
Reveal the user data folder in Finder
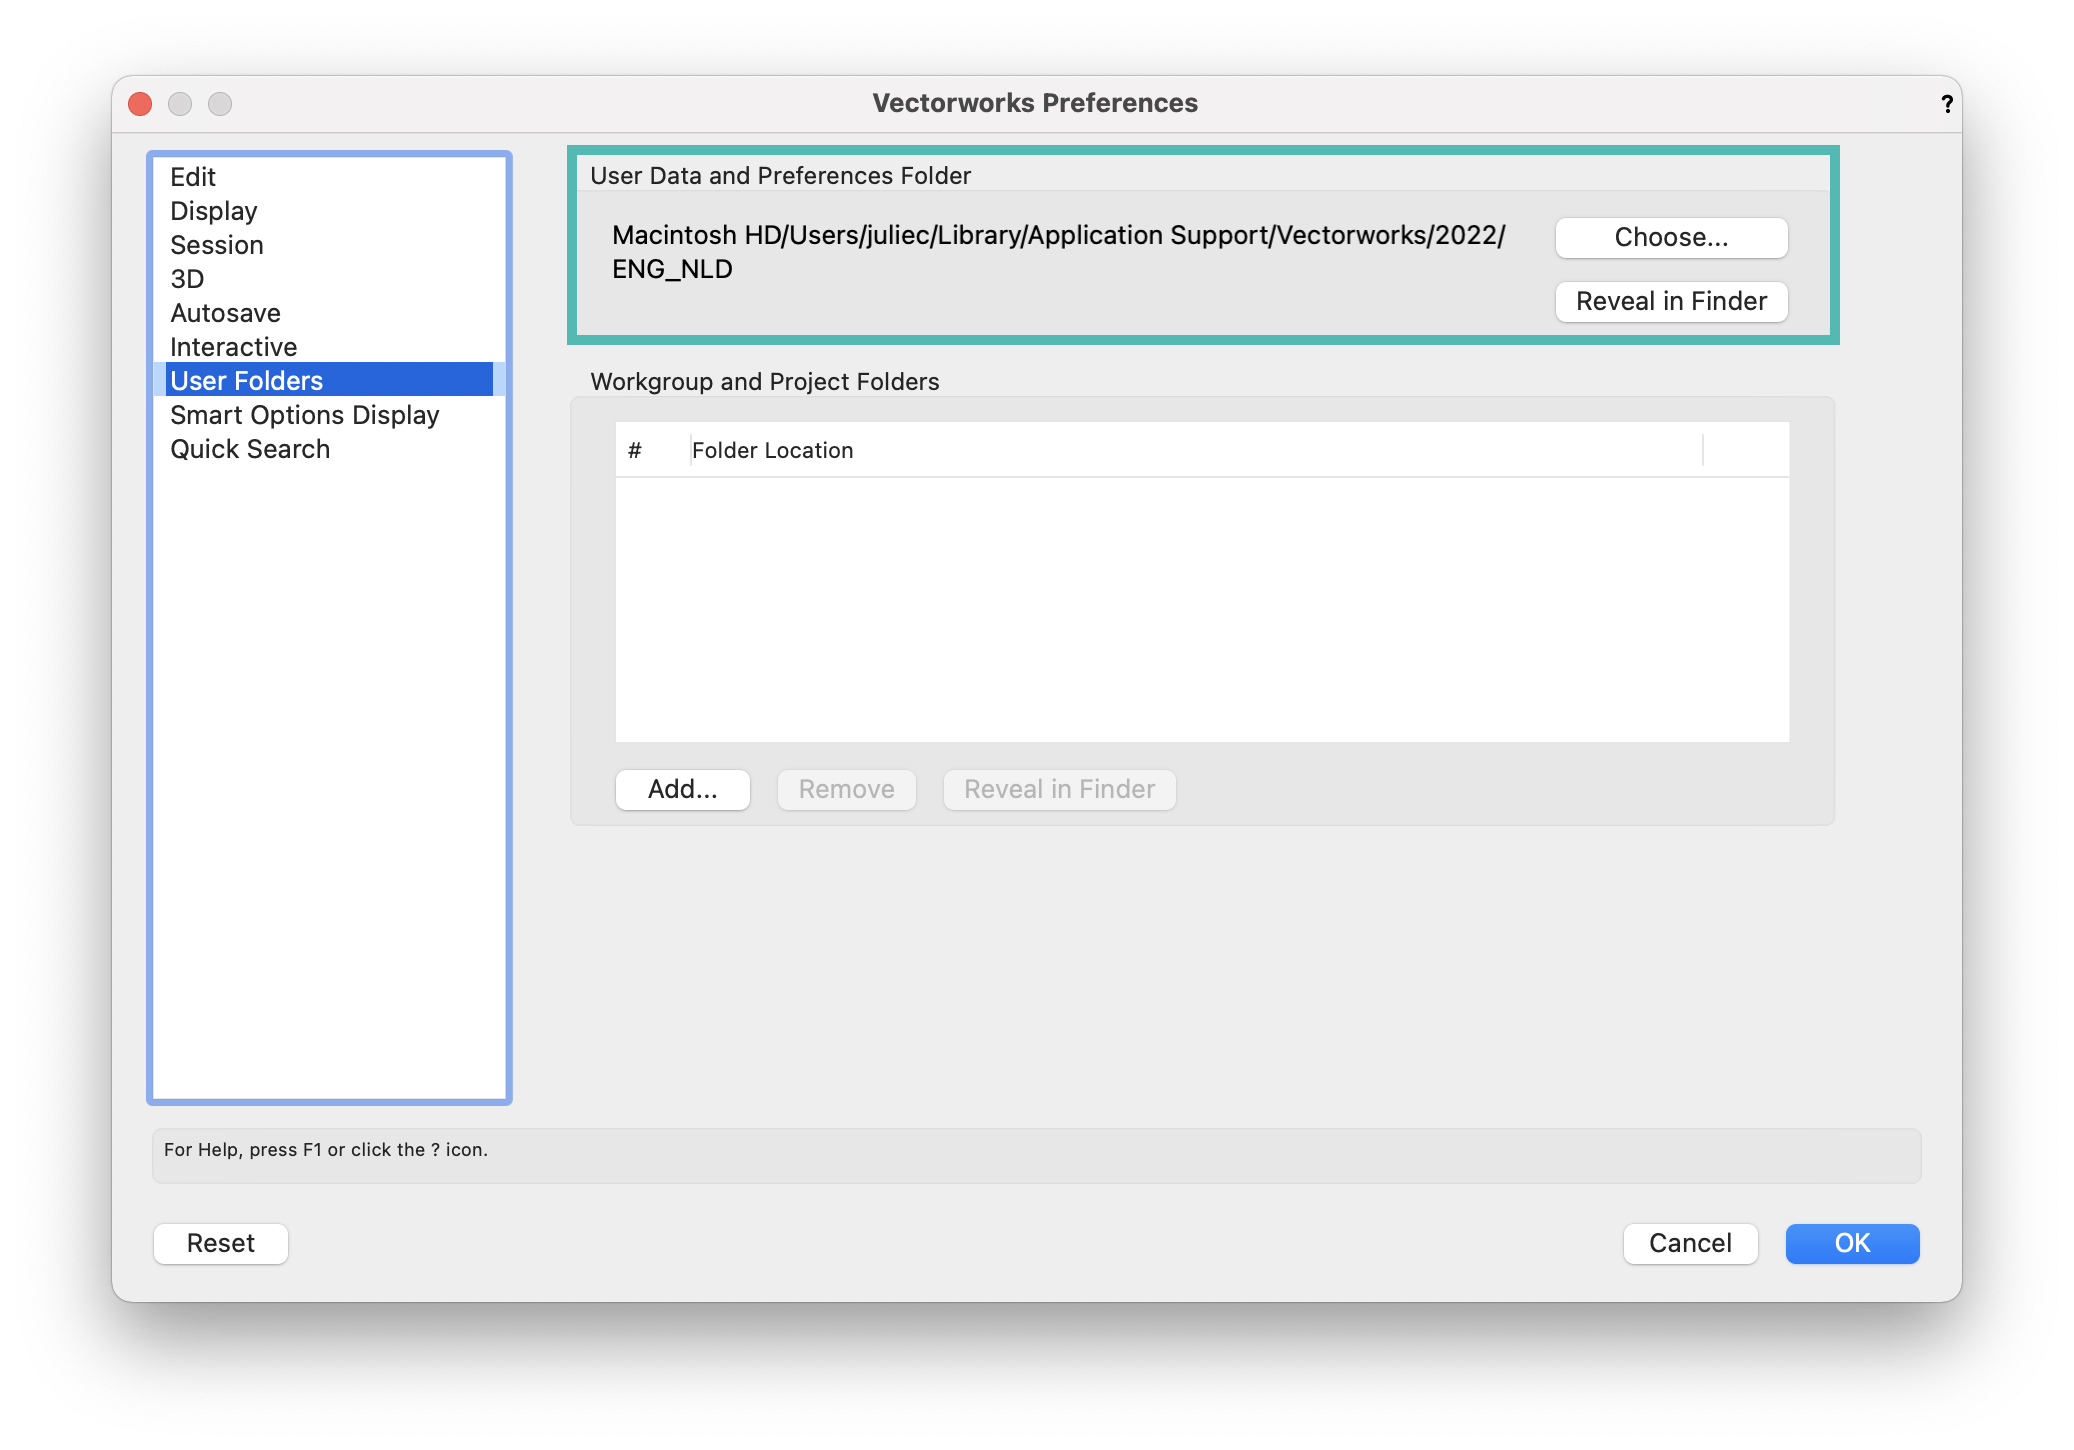tap(1671, 302)
